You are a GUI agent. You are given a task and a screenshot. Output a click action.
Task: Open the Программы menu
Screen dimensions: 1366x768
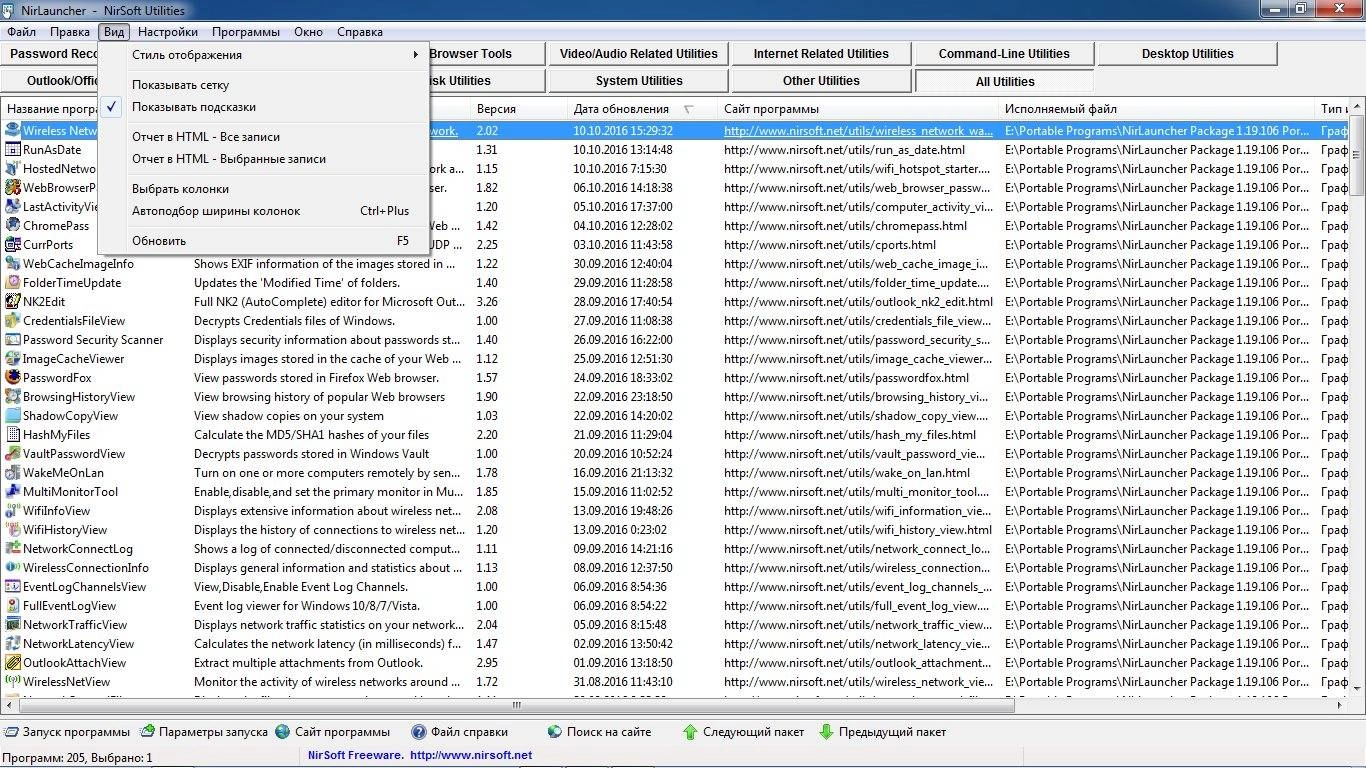click(246, 32)
